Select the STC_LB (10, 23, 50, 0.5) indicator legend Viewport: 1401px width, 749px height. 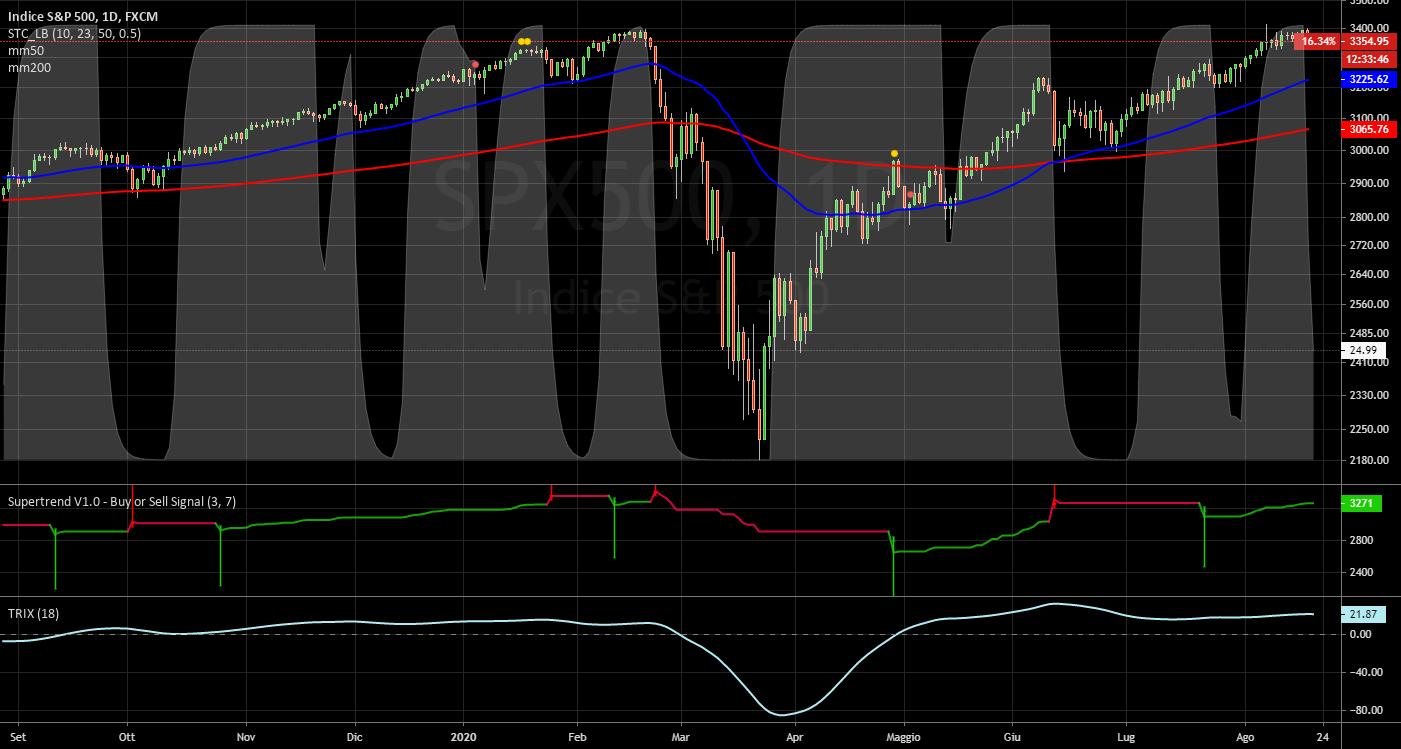[74, 34]
